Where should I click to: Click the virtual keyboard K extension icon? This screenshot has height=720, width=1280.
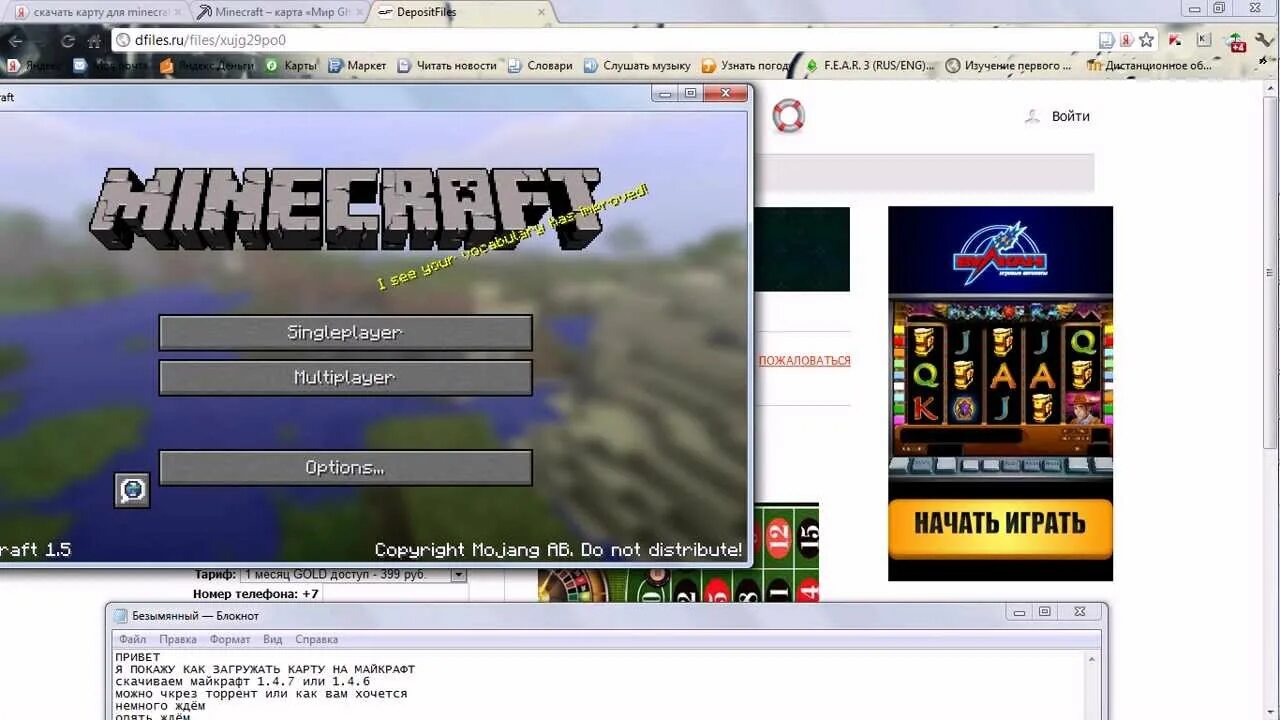tap(1204, 40)
